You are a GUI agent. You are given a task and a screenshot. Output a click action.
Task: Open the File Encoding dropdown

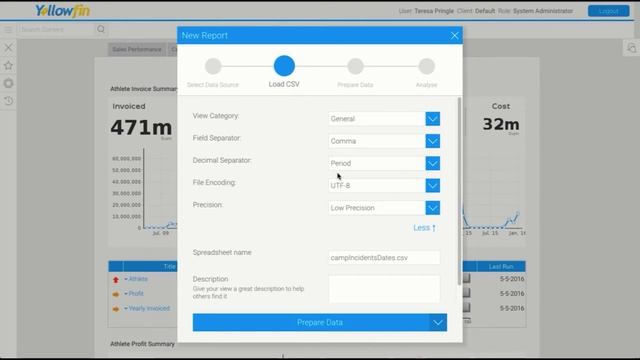[x=433, y=186]
